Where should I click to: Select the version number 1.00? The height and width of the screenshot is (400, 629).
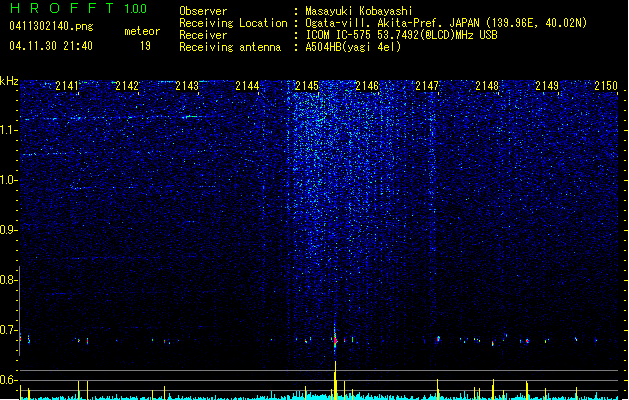pyautogui.click(x=136, y=8)
